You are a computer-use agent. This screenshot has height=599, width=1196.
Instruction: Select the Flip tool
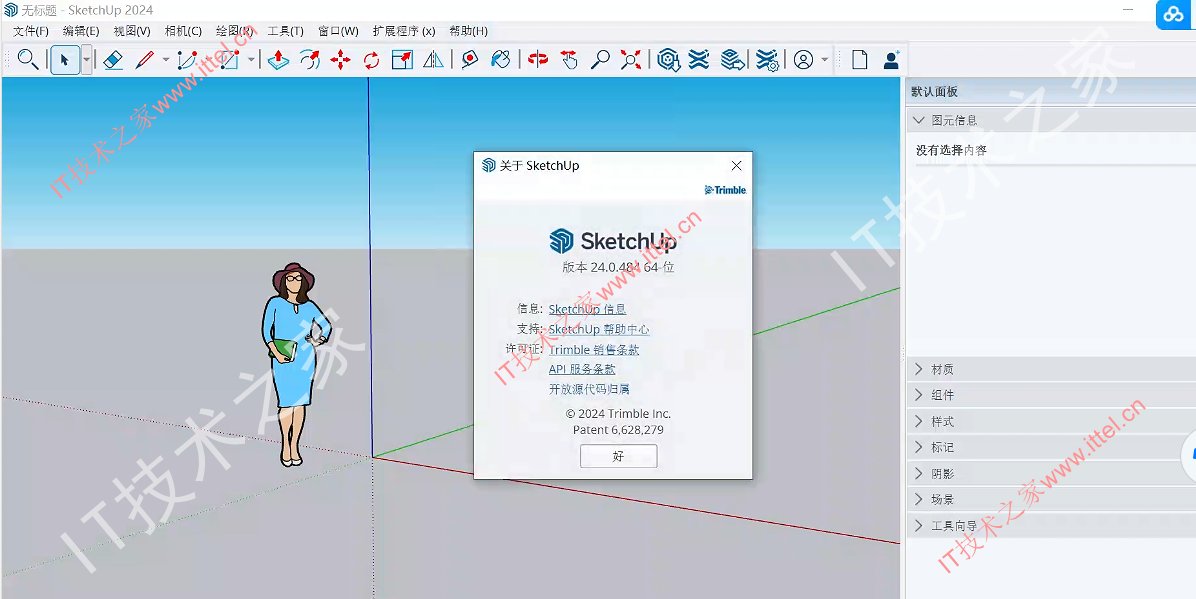click(x=433, y=60)
